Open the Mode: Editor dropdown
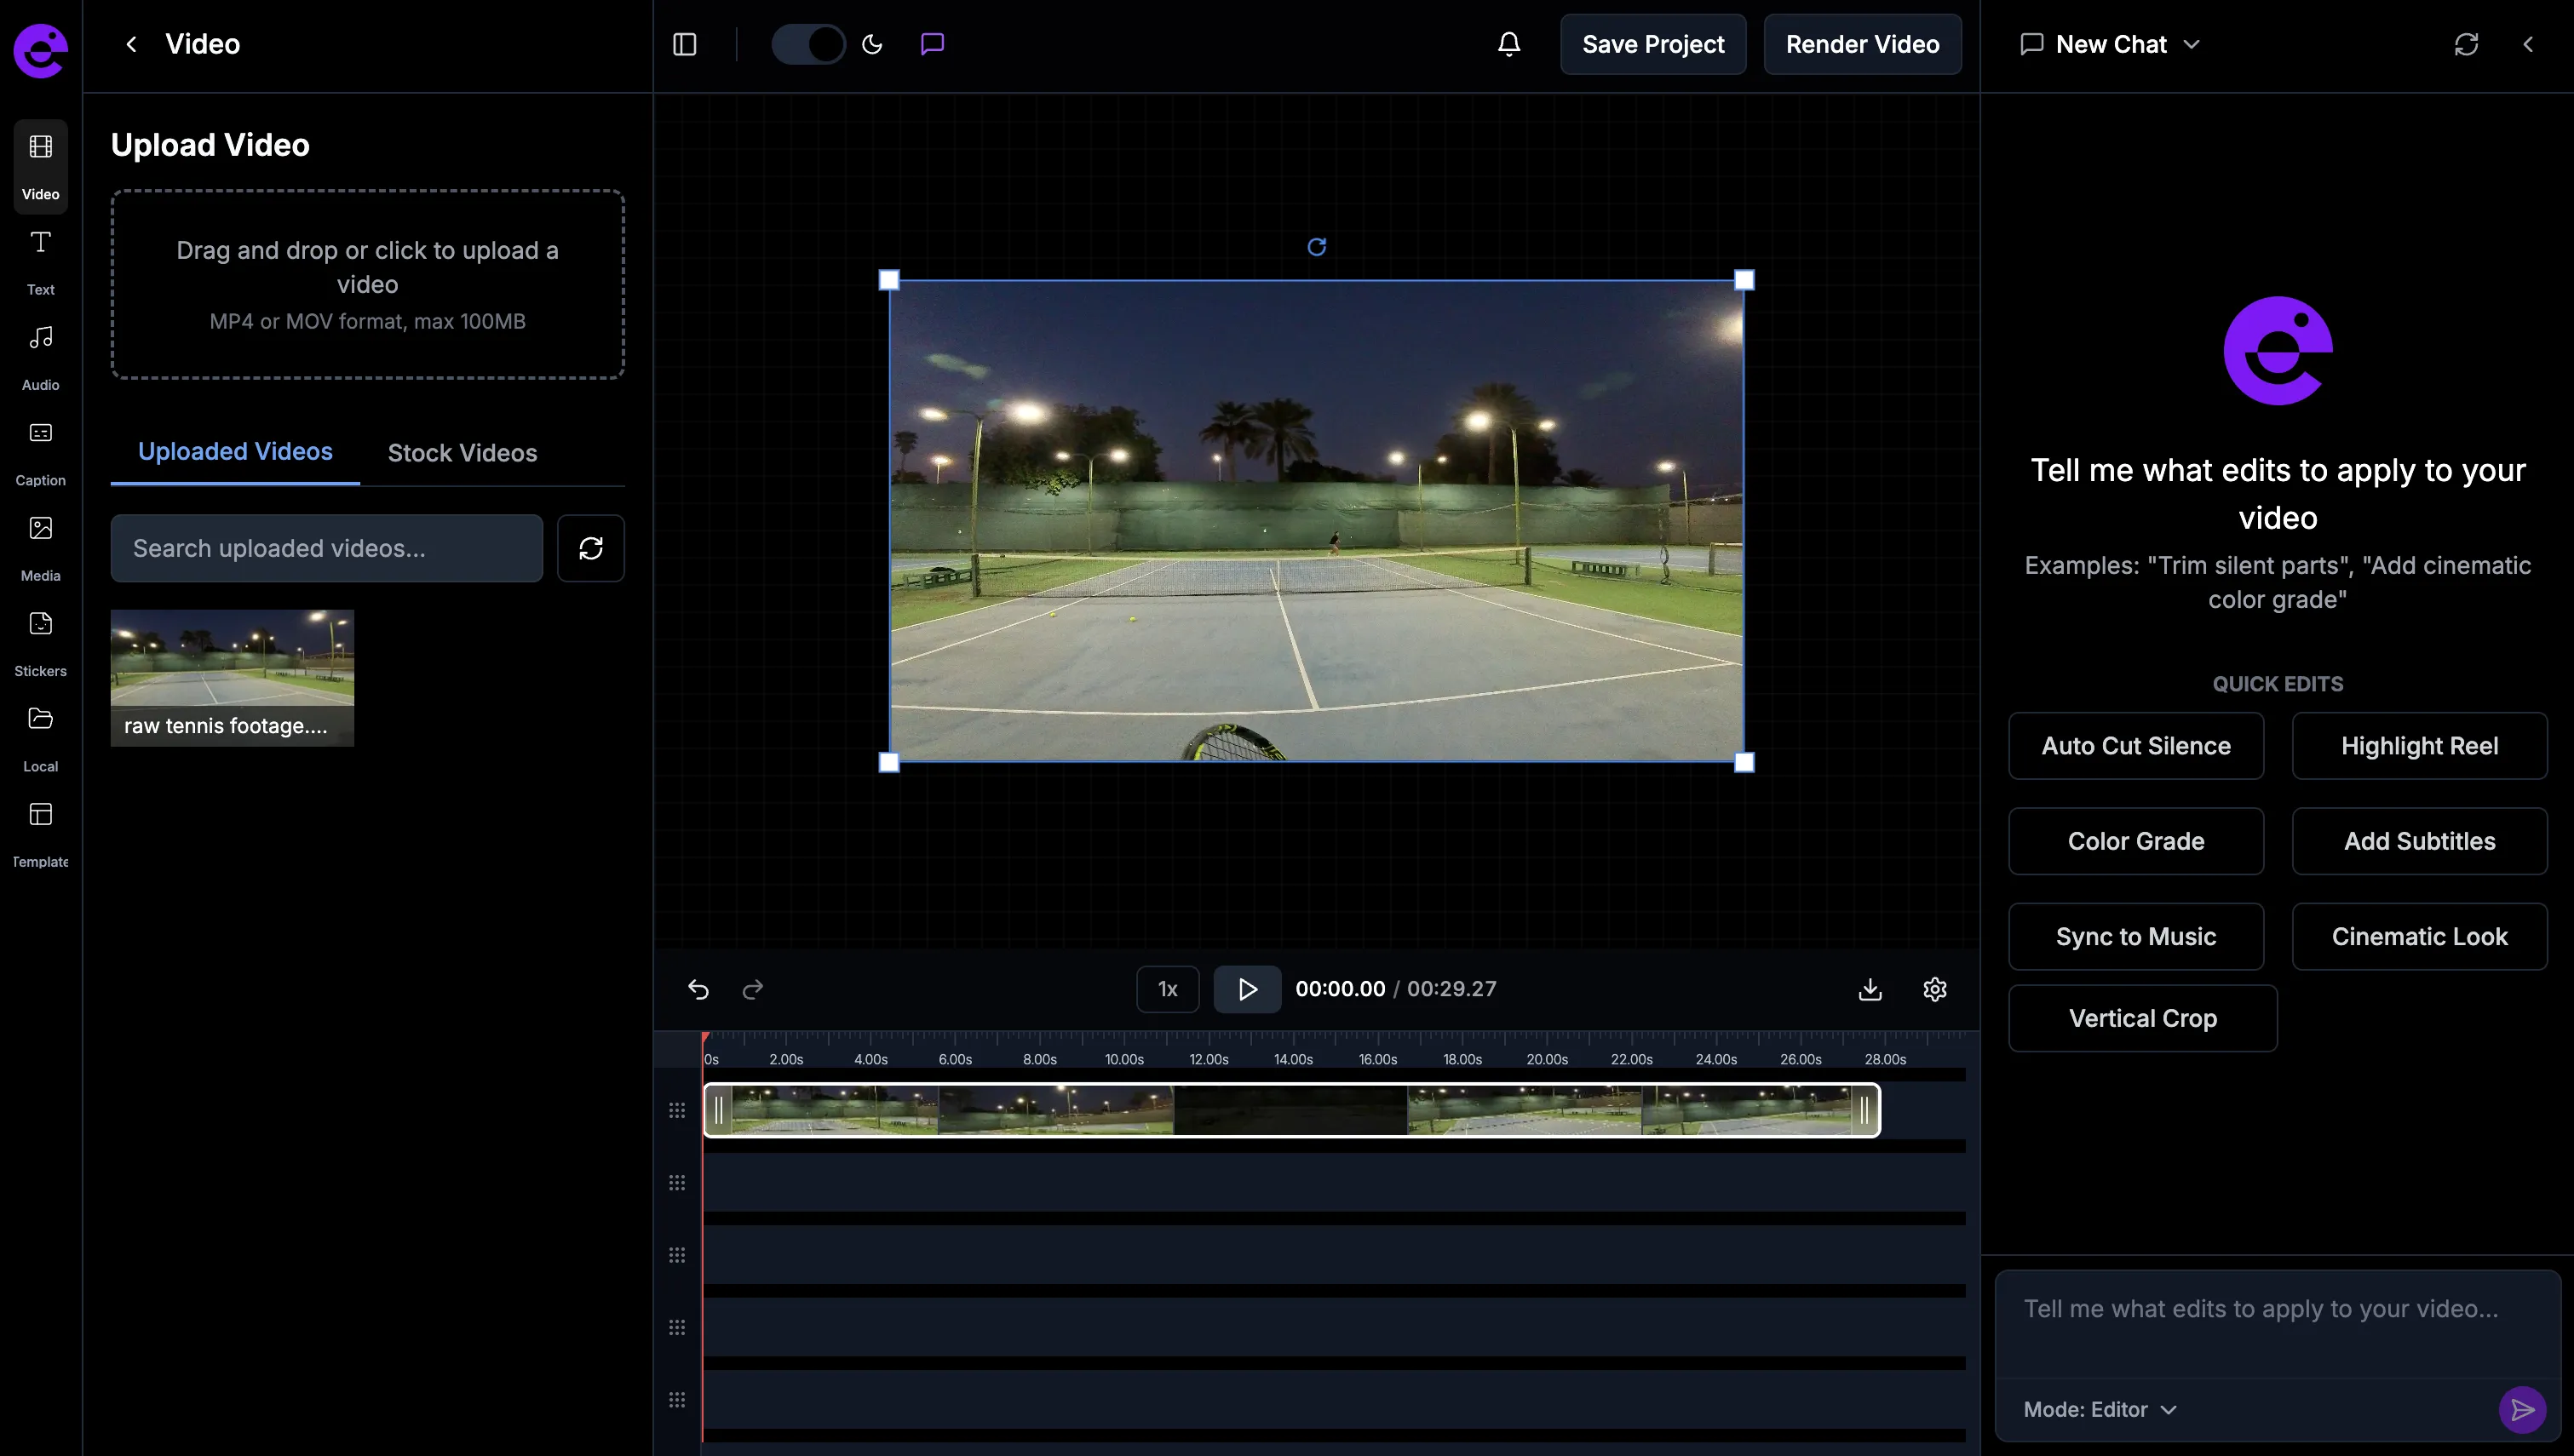2574x1456 pixels. (2099, 1409)
